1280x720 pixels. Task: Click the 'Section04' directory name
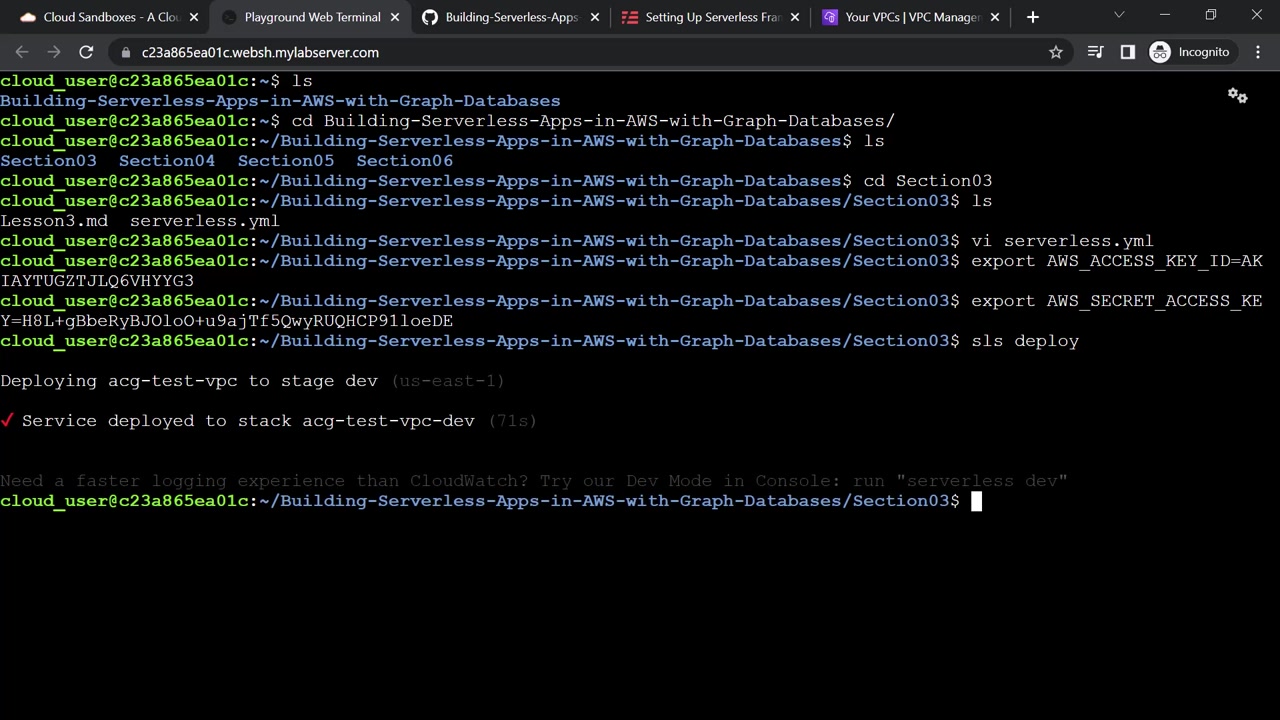(x=167, y=161)
